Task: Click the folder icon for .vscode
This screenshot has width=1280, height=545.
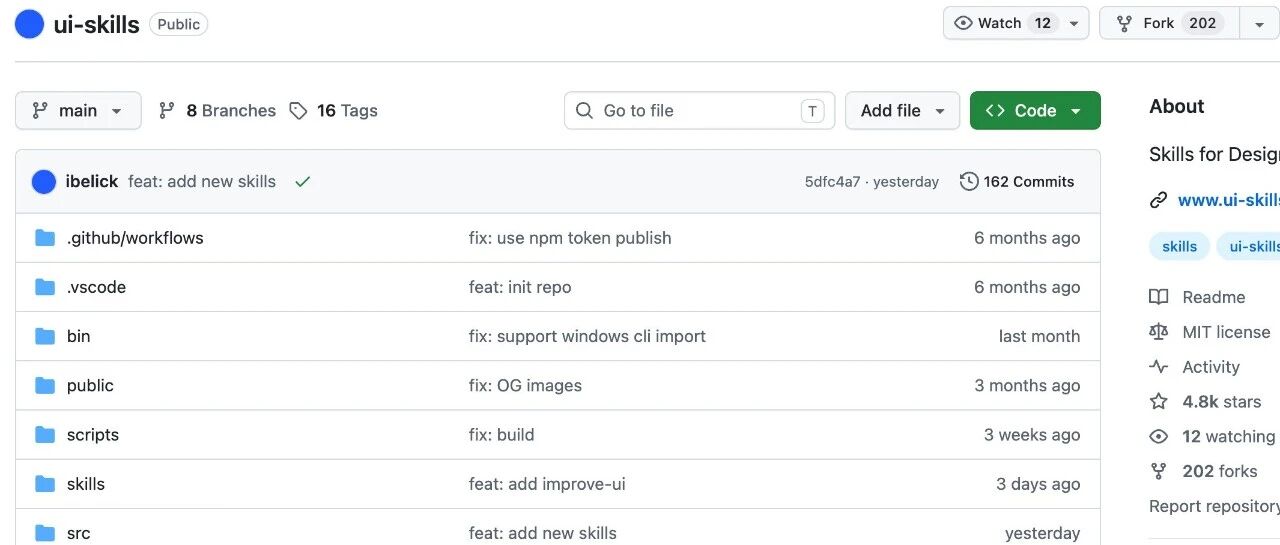Action: point(45,287)
